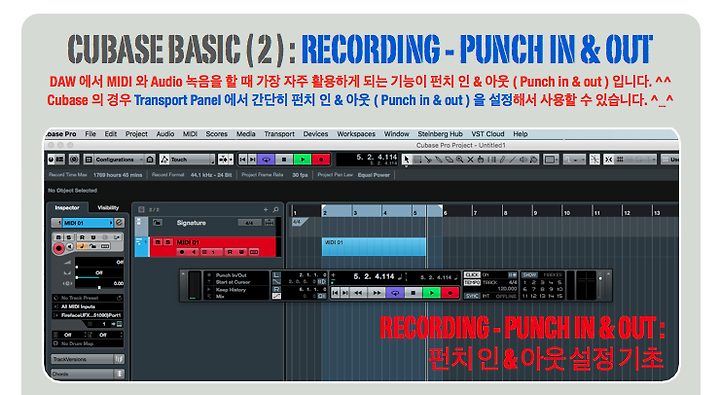Toggle Record Enable in the Inspector

click(58, 248)
